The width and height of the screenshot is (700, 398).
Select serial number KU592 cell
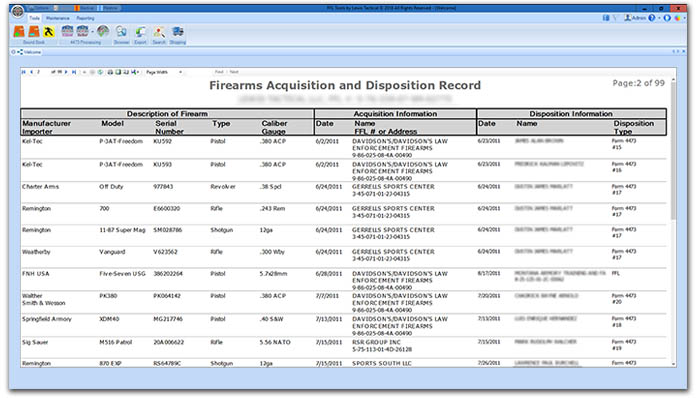(162, 141)
